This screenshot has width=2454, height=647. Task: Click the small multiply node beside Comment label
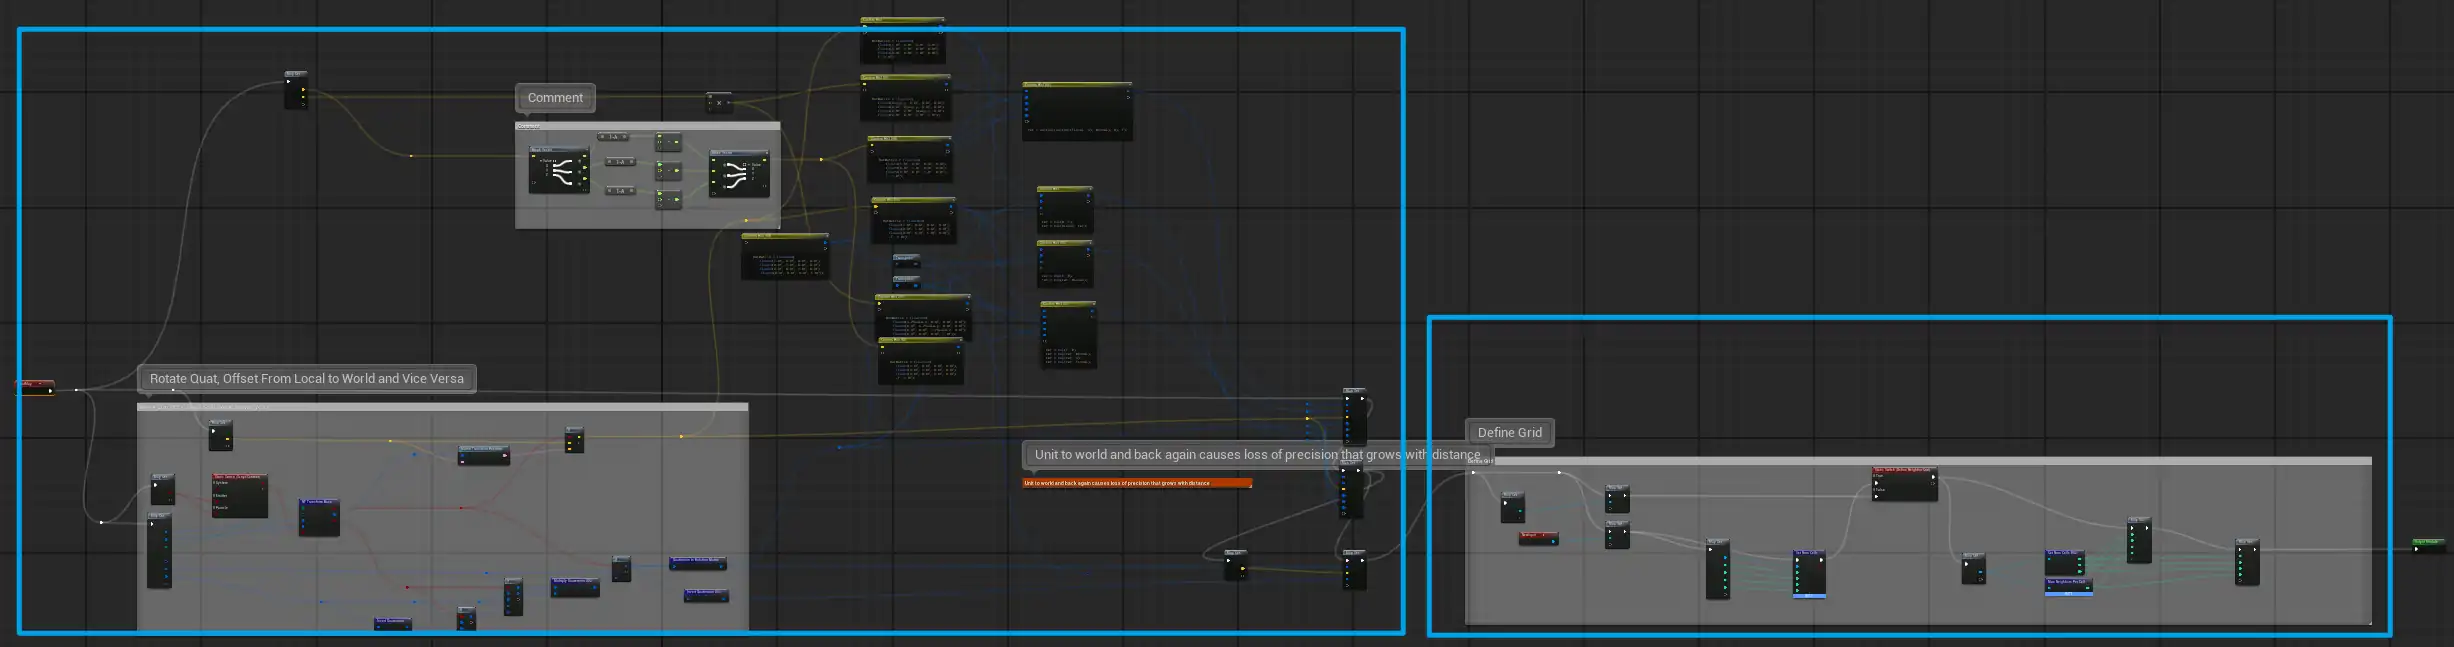coord(718,102)
